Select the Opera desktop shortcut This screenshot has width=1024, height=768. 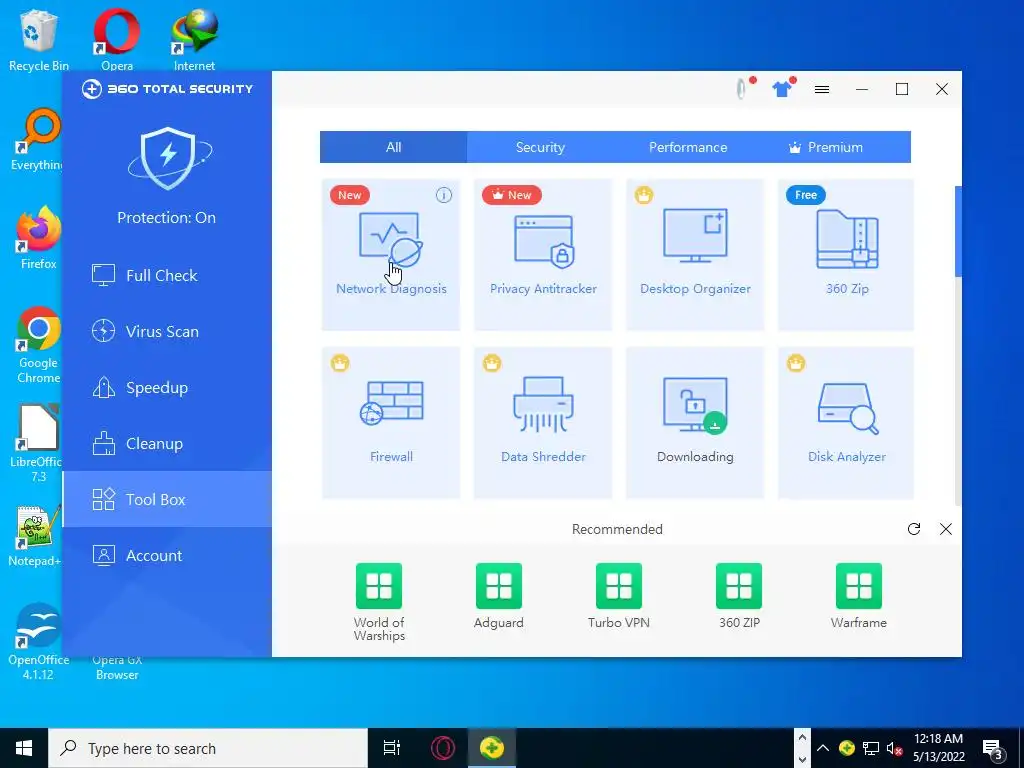(x=117, y=40)
